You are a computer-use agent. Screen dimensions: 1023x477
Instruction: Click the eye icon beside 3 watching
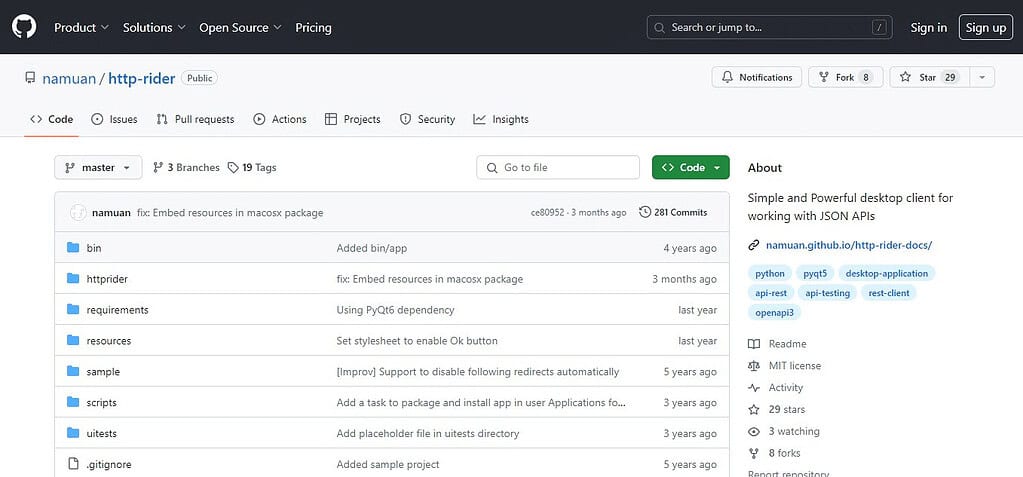754,431
